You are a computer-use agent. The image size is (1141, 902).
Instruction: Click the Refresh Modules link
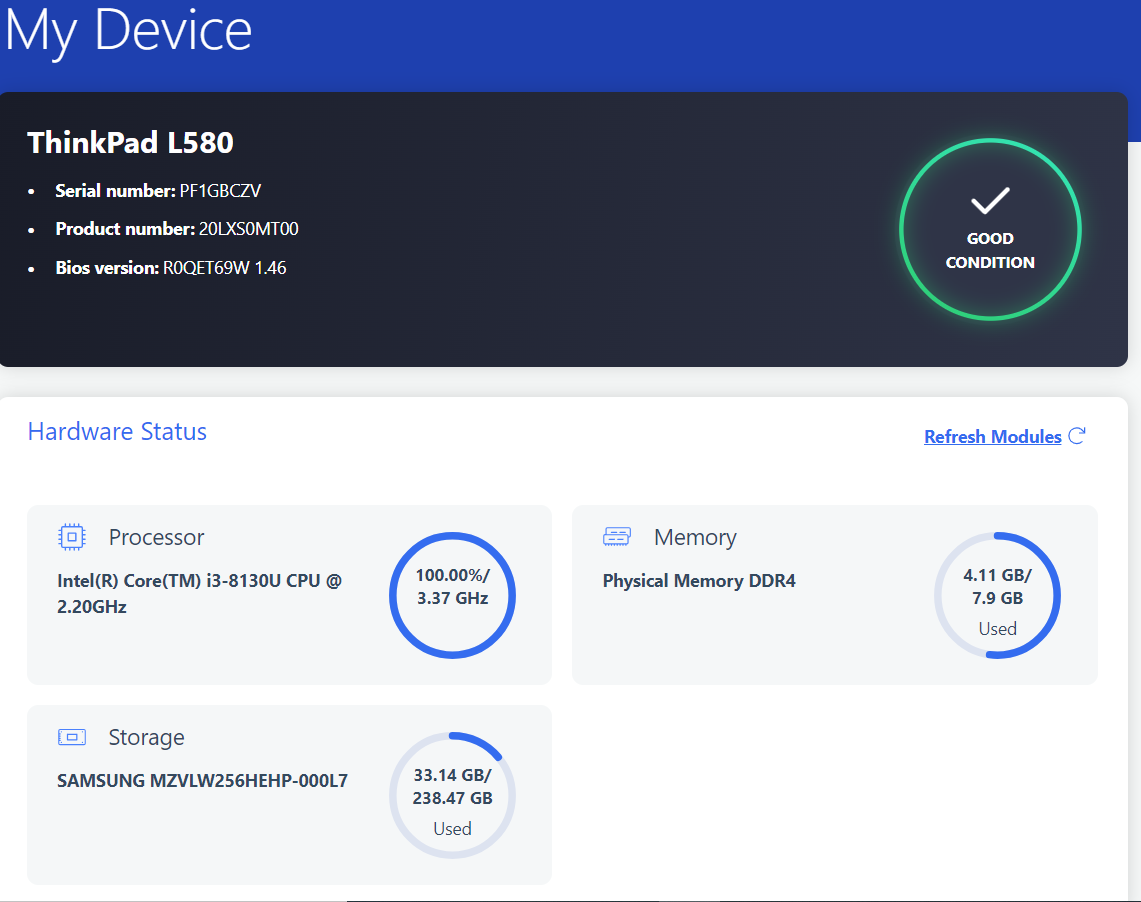[992, 437]
